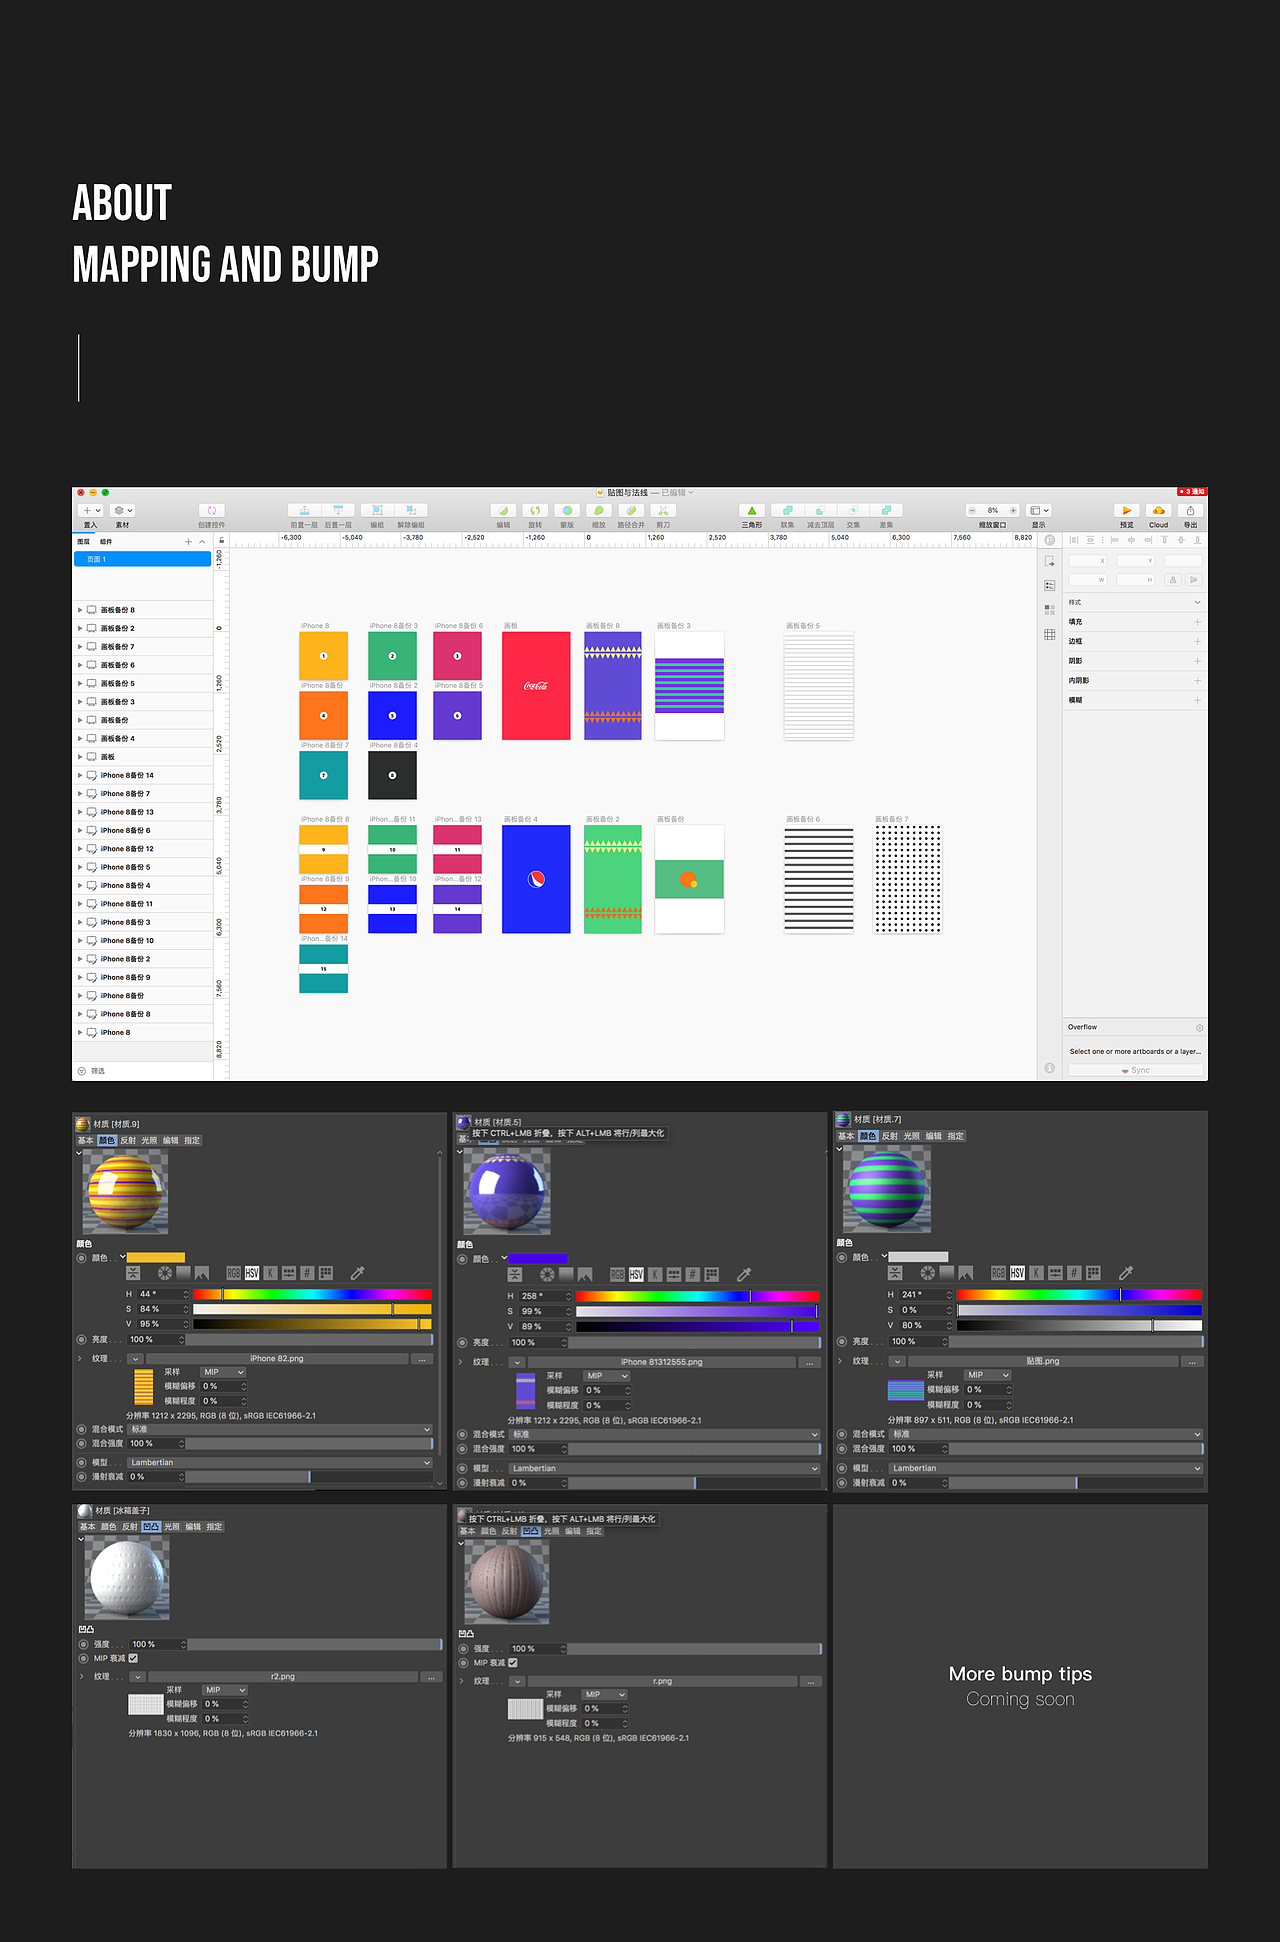The height and width of the screenshot is (1942, 1280).
Task: Click the 编组 group icon in Sketch toolbar
Action: [x=377, y=510]
